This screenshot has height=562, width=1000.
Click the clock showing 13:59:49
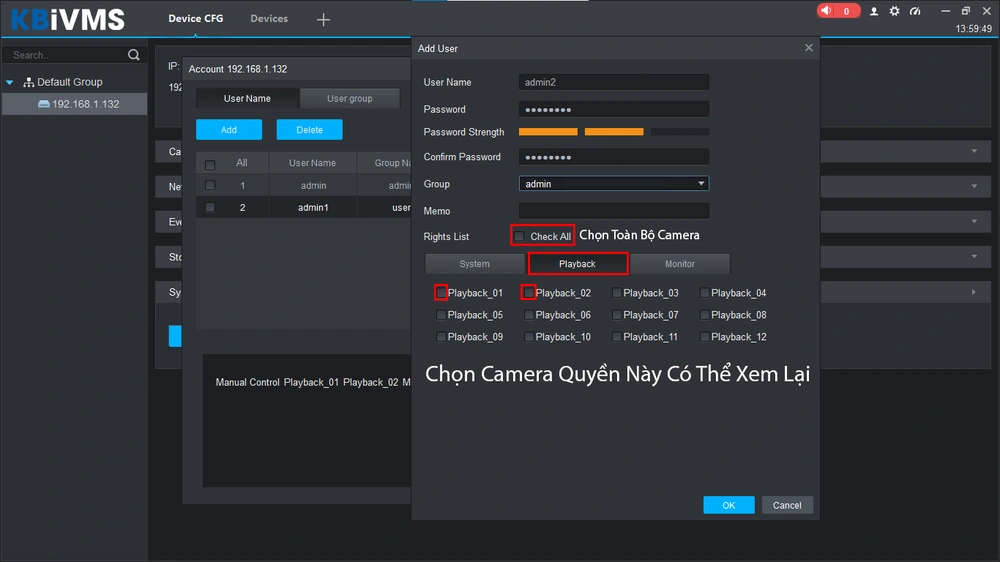click(973, 29)
